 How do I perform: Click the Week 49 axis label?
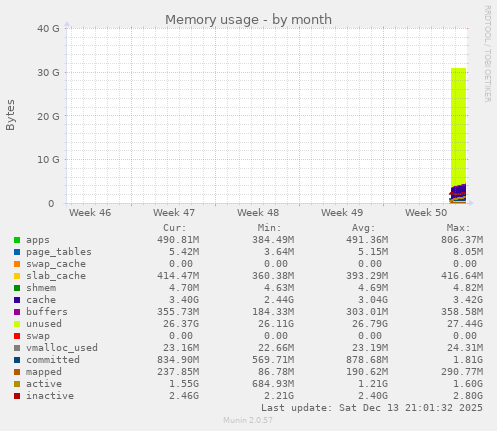(342, 213)
